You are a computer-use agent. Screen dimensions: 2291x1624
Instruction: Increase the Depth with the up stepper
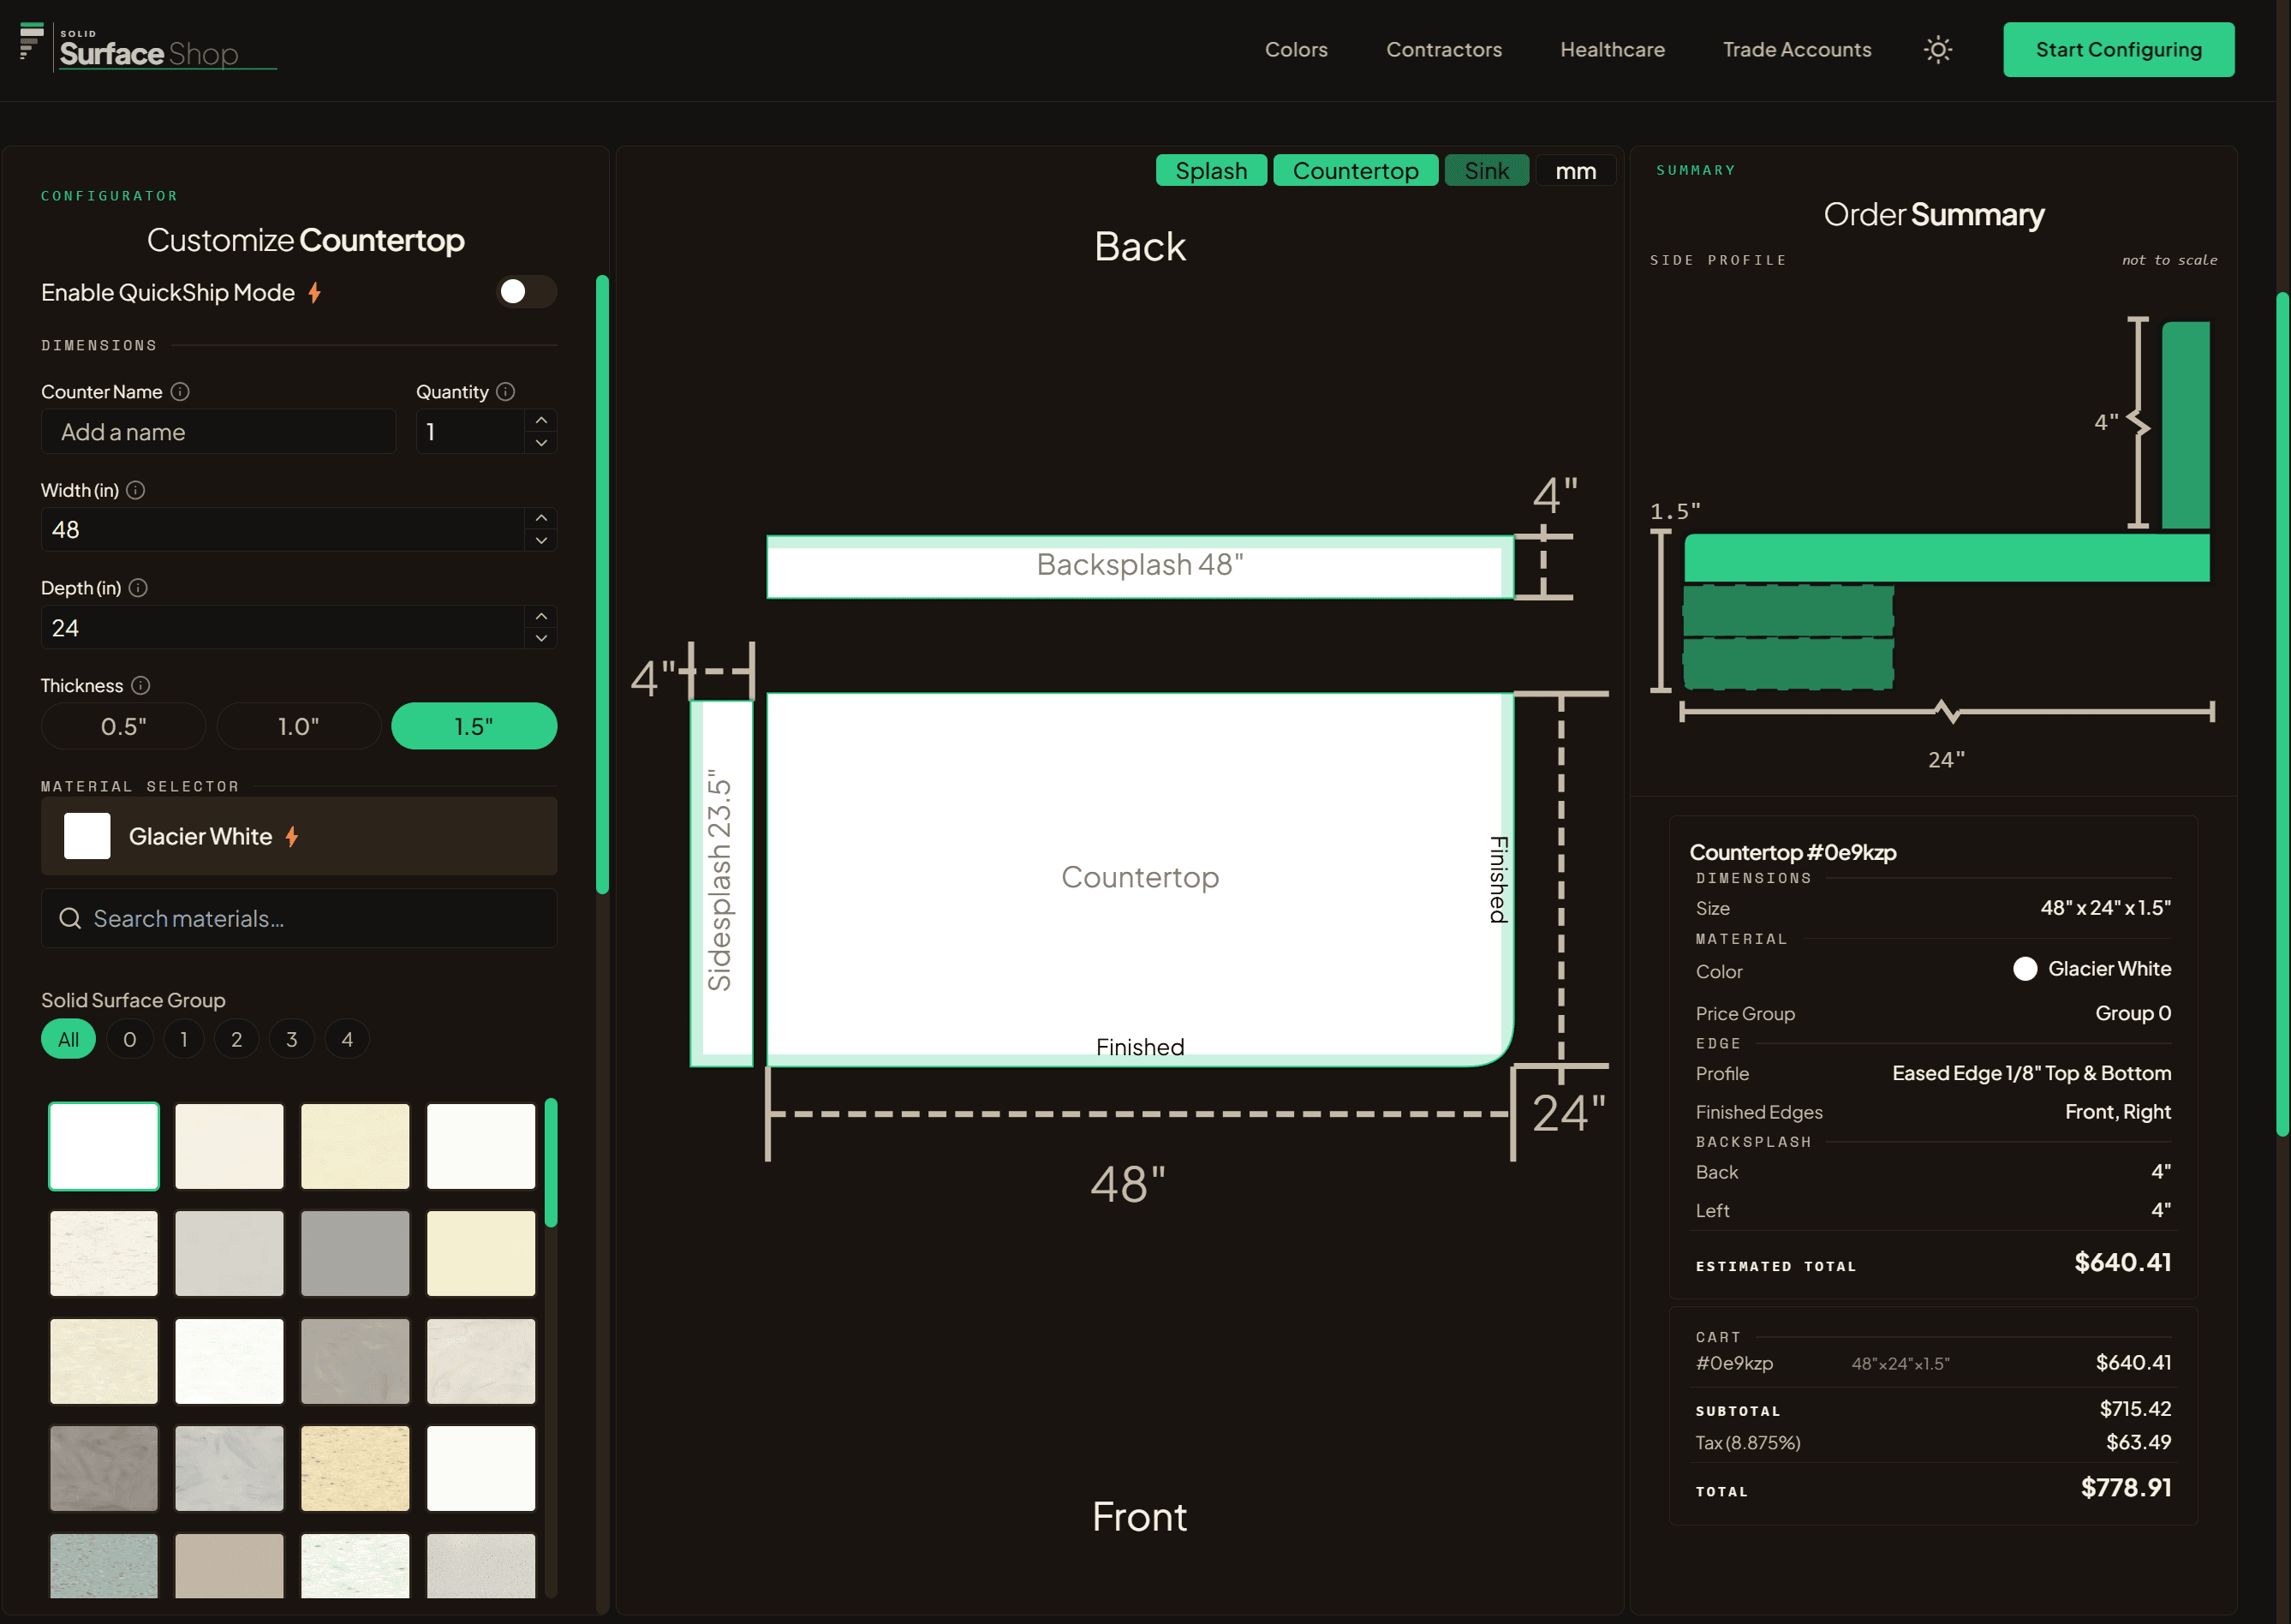[541, 615]
